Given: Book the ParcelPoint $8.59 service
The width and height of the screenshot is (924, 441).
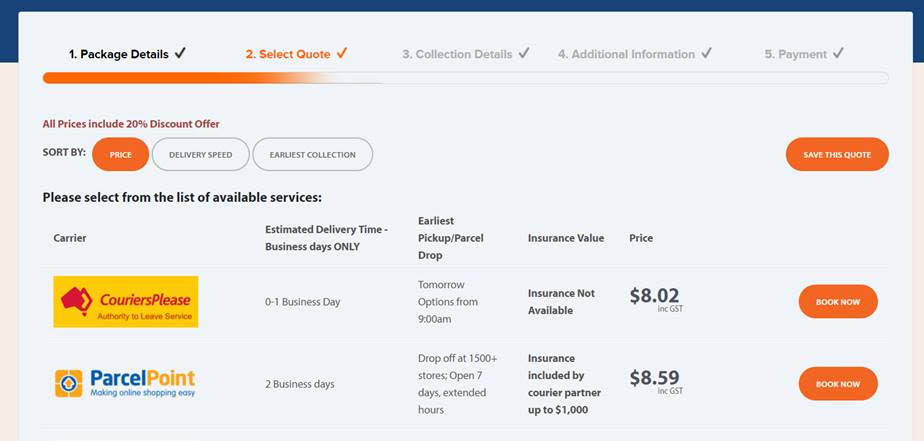Looking at the screenshot, I should pyautogui.click(x=838, y=384).
